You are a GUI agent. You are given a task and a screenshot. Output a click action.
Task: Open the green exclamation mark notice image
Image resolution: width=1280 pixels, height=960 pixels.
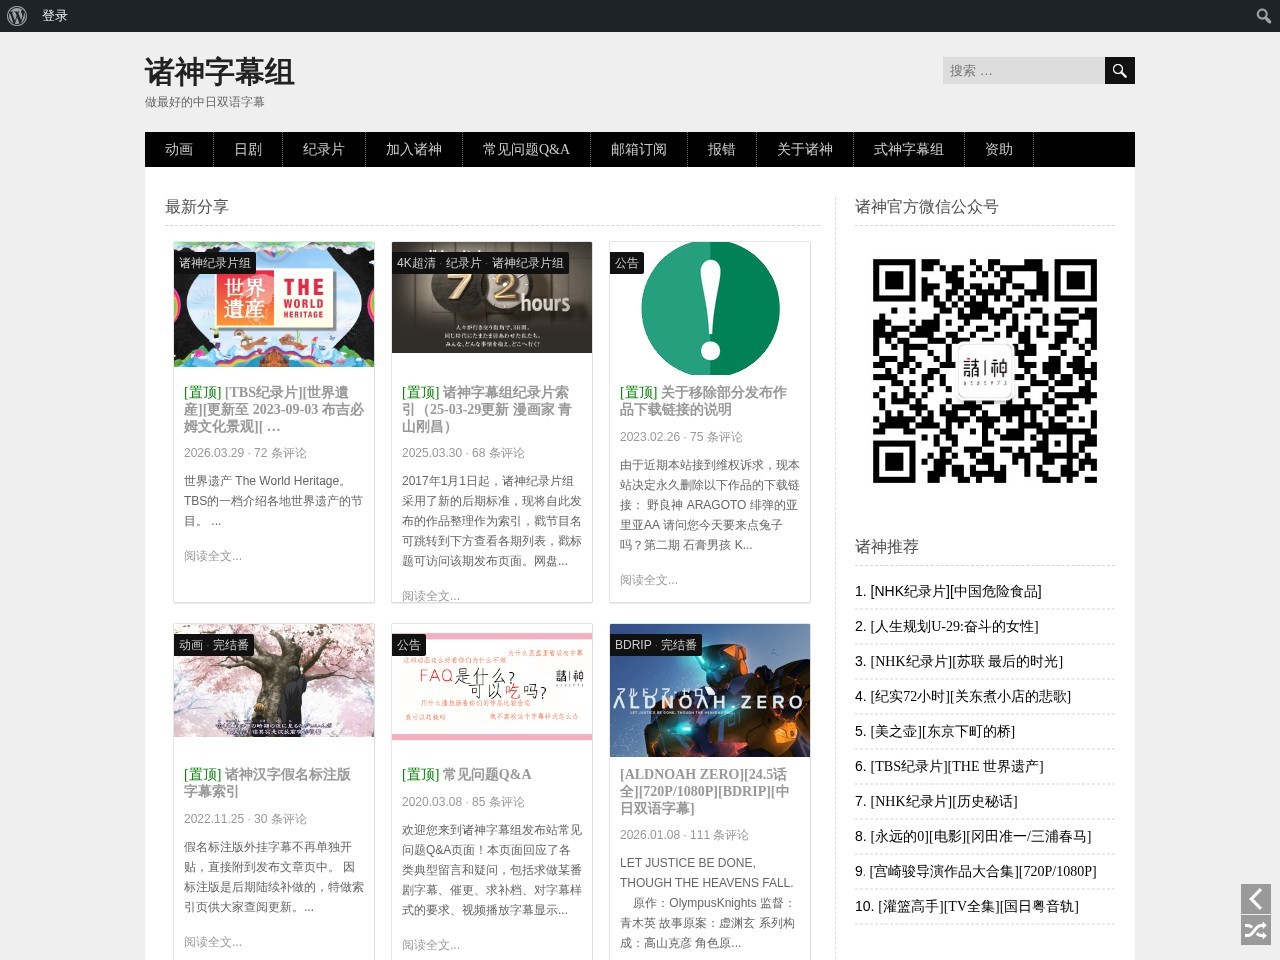pyautogui.click(x=710, y=308)
